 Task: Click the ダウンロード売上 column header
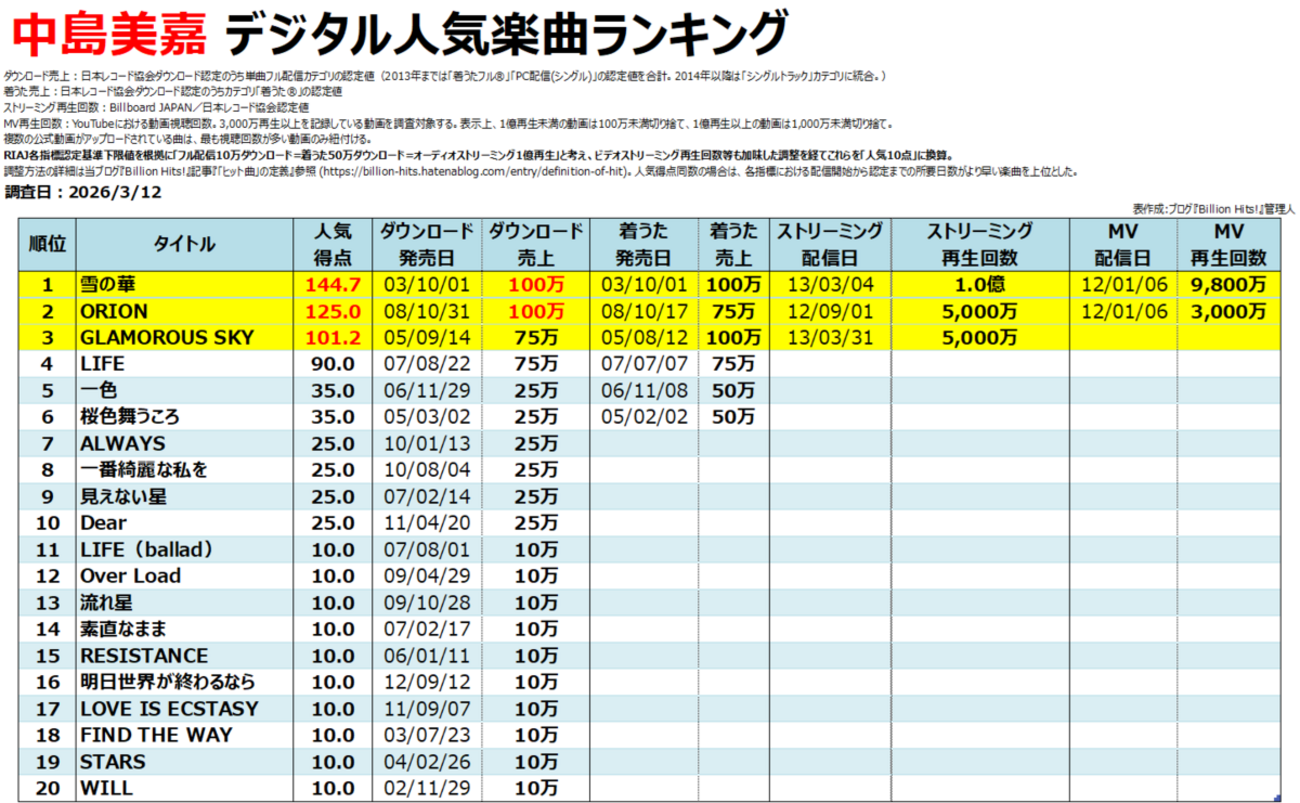click(x=534, y=244)
